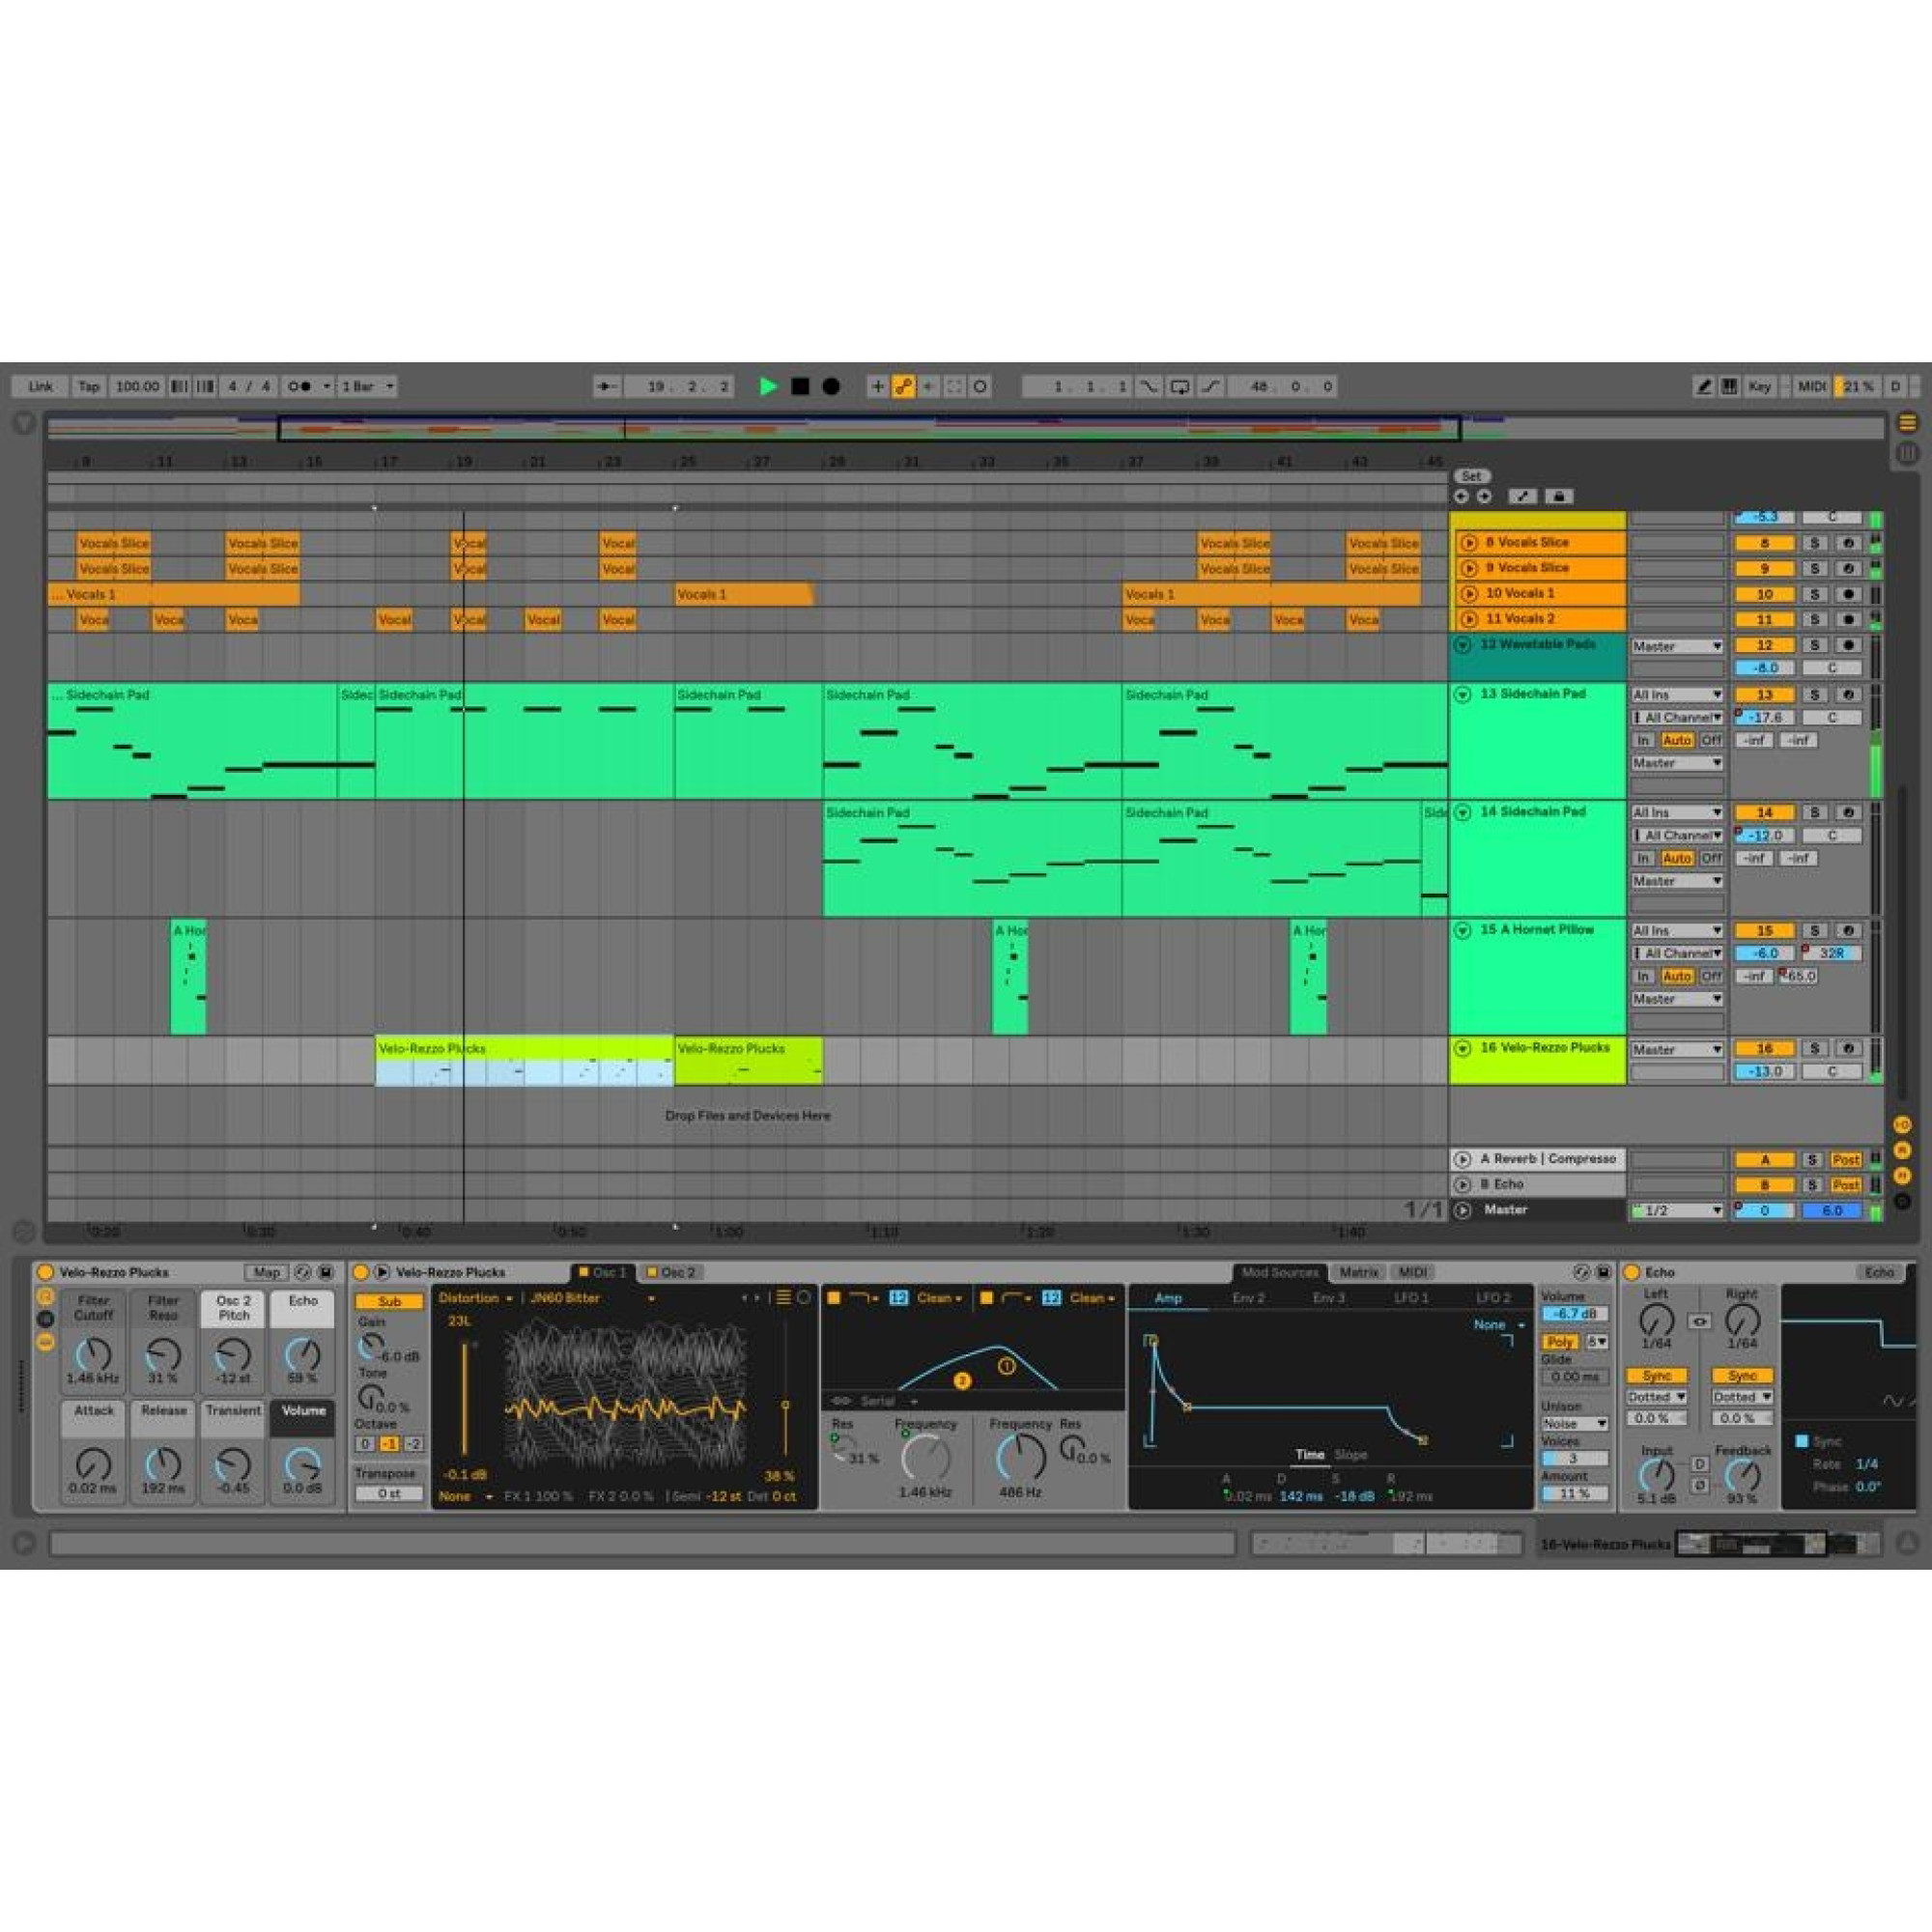1932x1932 pixels.
Task: Open the 1 Bar quantization dropdown
Action: 368,386
